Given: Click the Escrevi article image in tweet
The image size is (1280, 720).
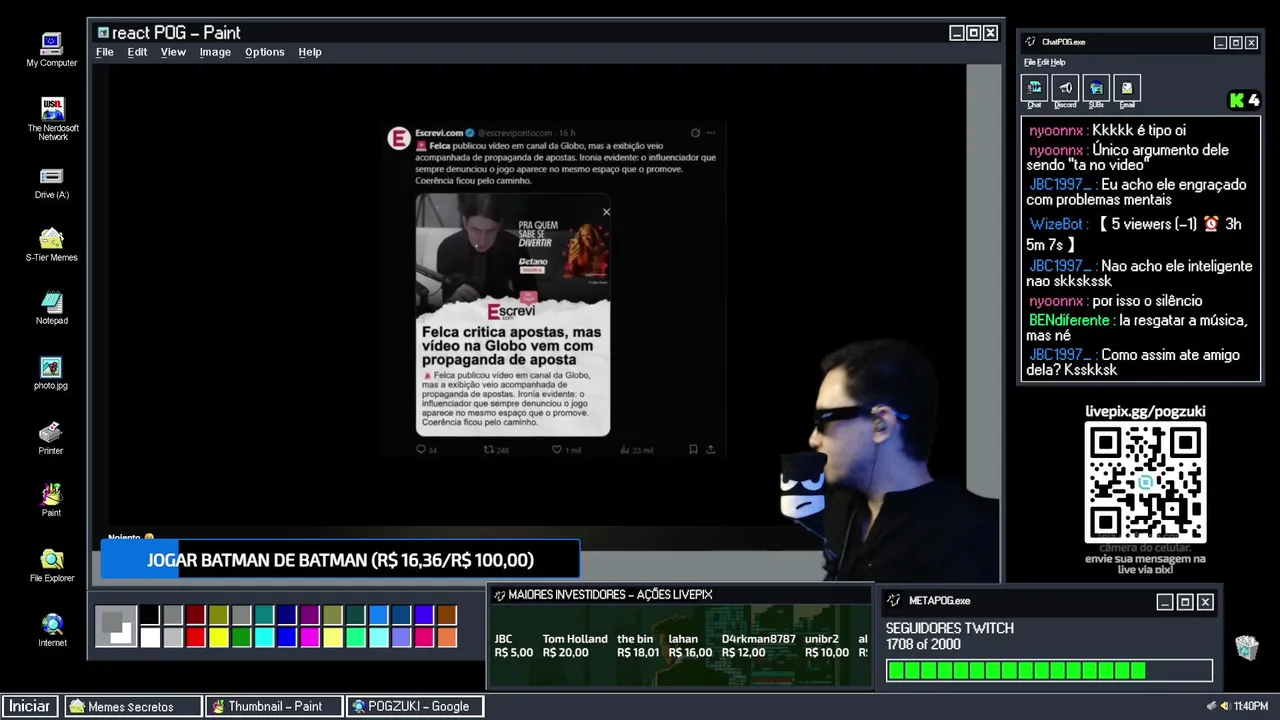Looking at the screenshot, I should [x=513, y=315].
